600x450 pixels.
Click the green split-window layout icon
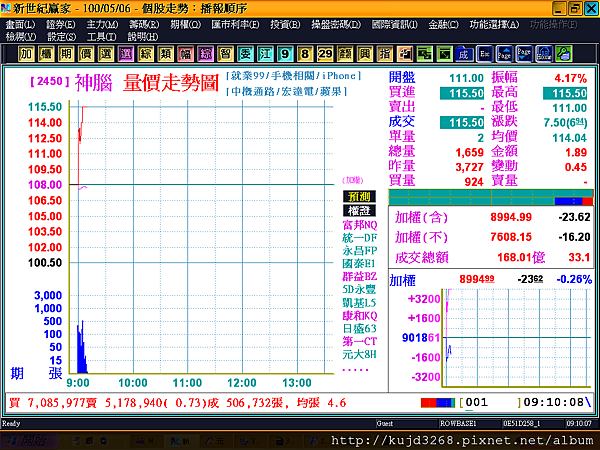(x=425, y=54)
